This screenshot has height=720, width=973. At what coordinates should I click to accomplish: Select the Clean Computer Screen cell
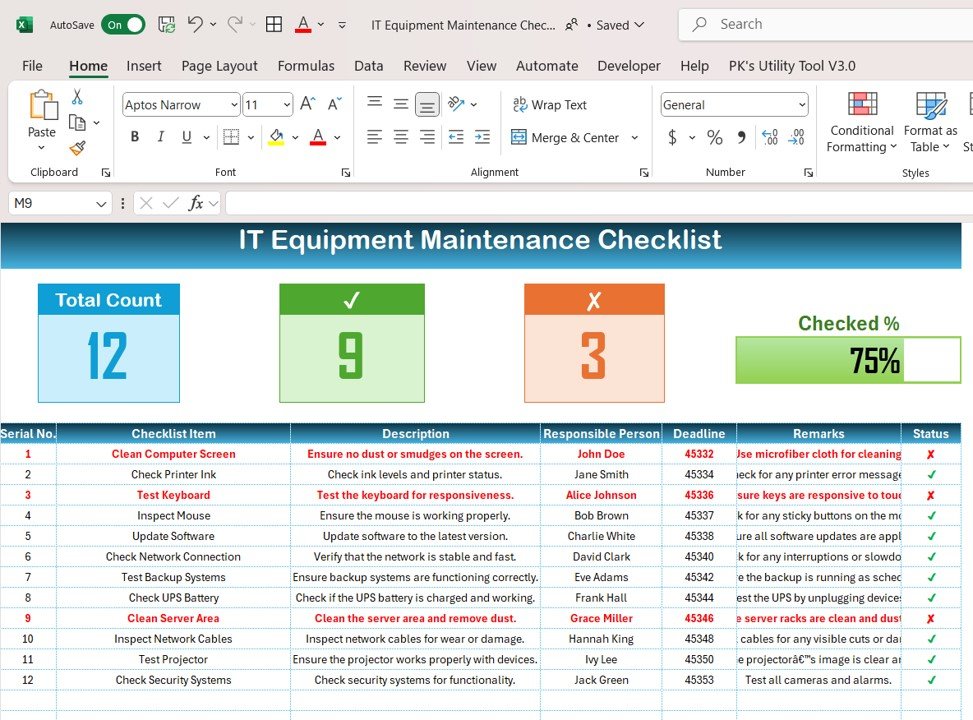point(173,454)
